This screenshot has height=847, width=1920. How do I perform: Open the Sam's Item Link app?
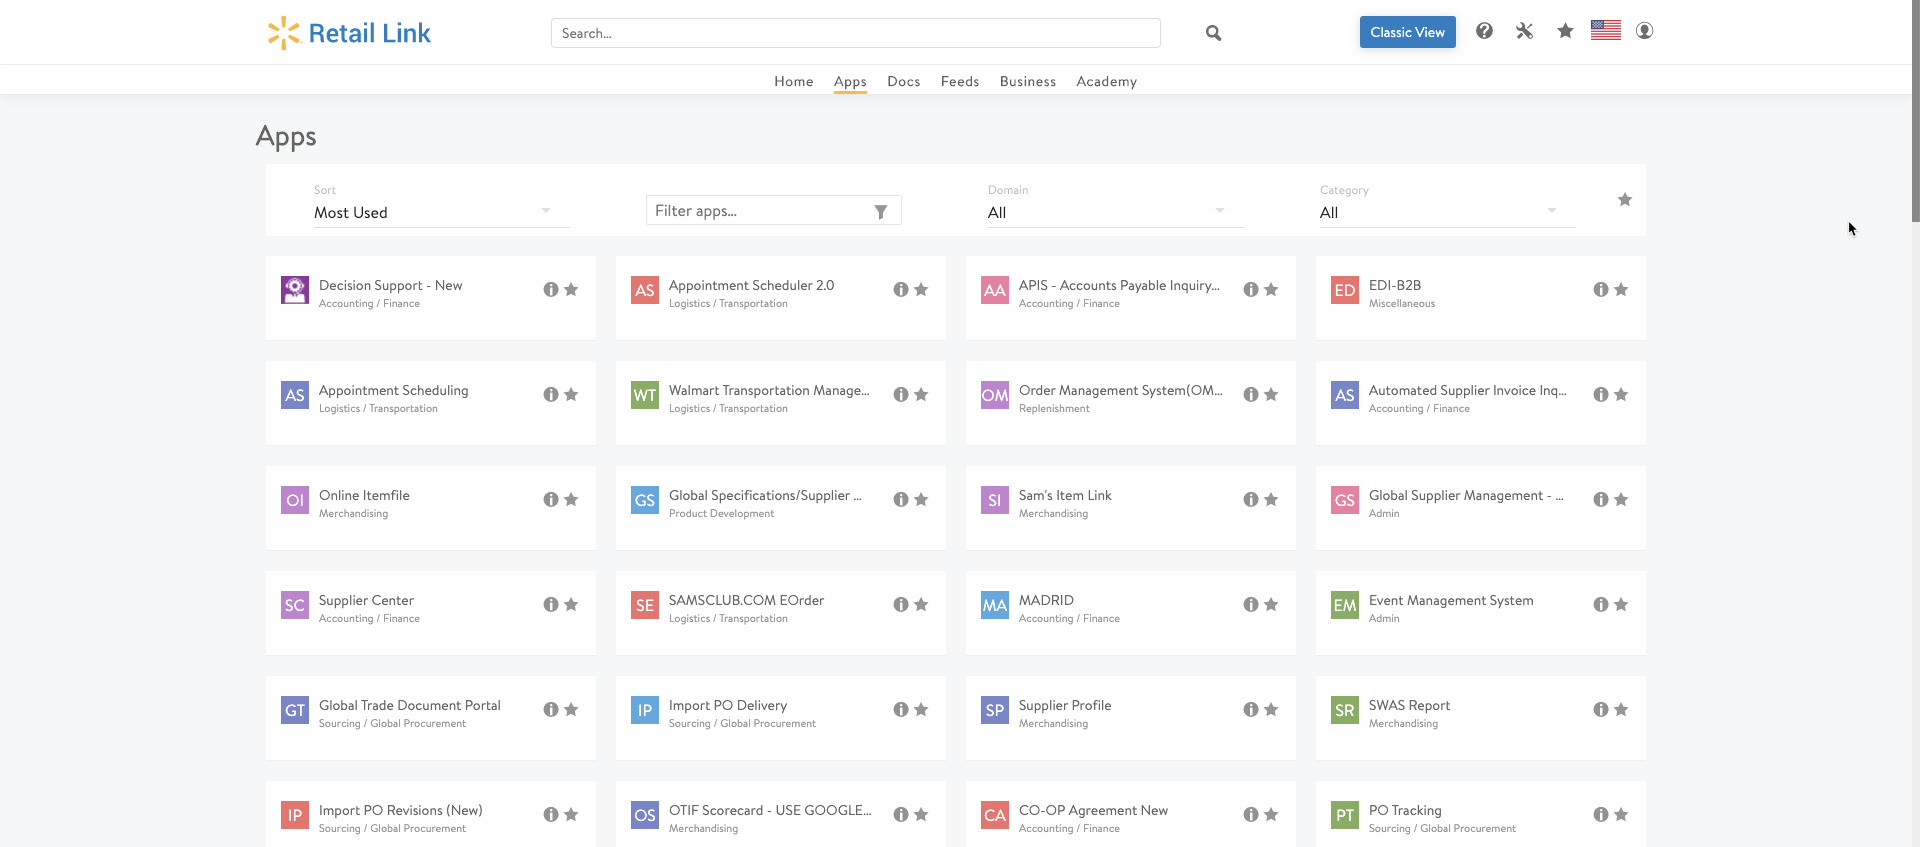click(1065, 495)
